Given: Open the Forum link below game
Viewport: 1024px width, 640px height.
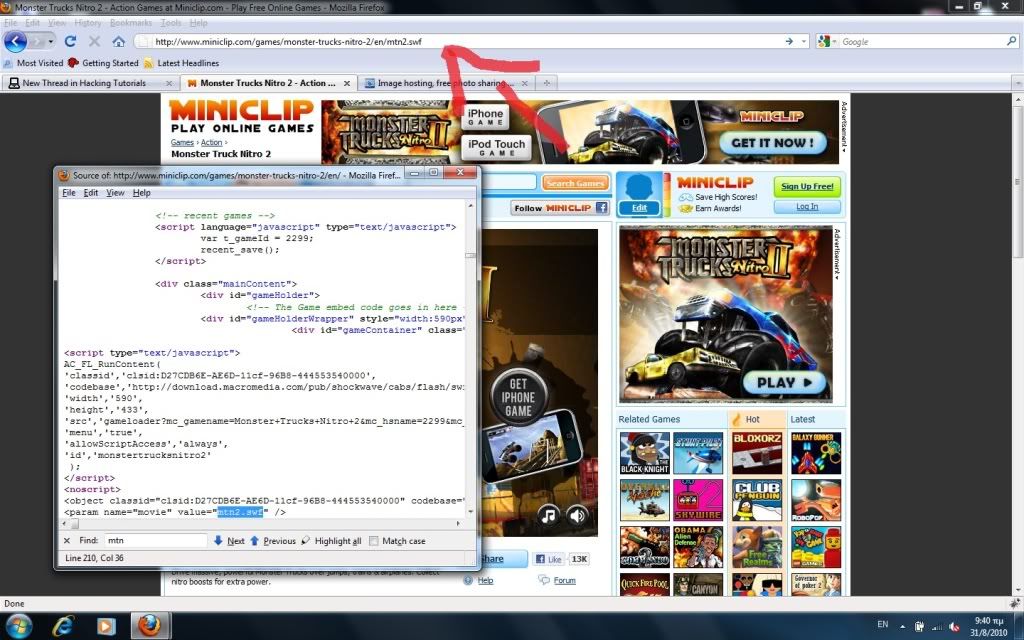Looking at the screenshot, I should (564, 580).
